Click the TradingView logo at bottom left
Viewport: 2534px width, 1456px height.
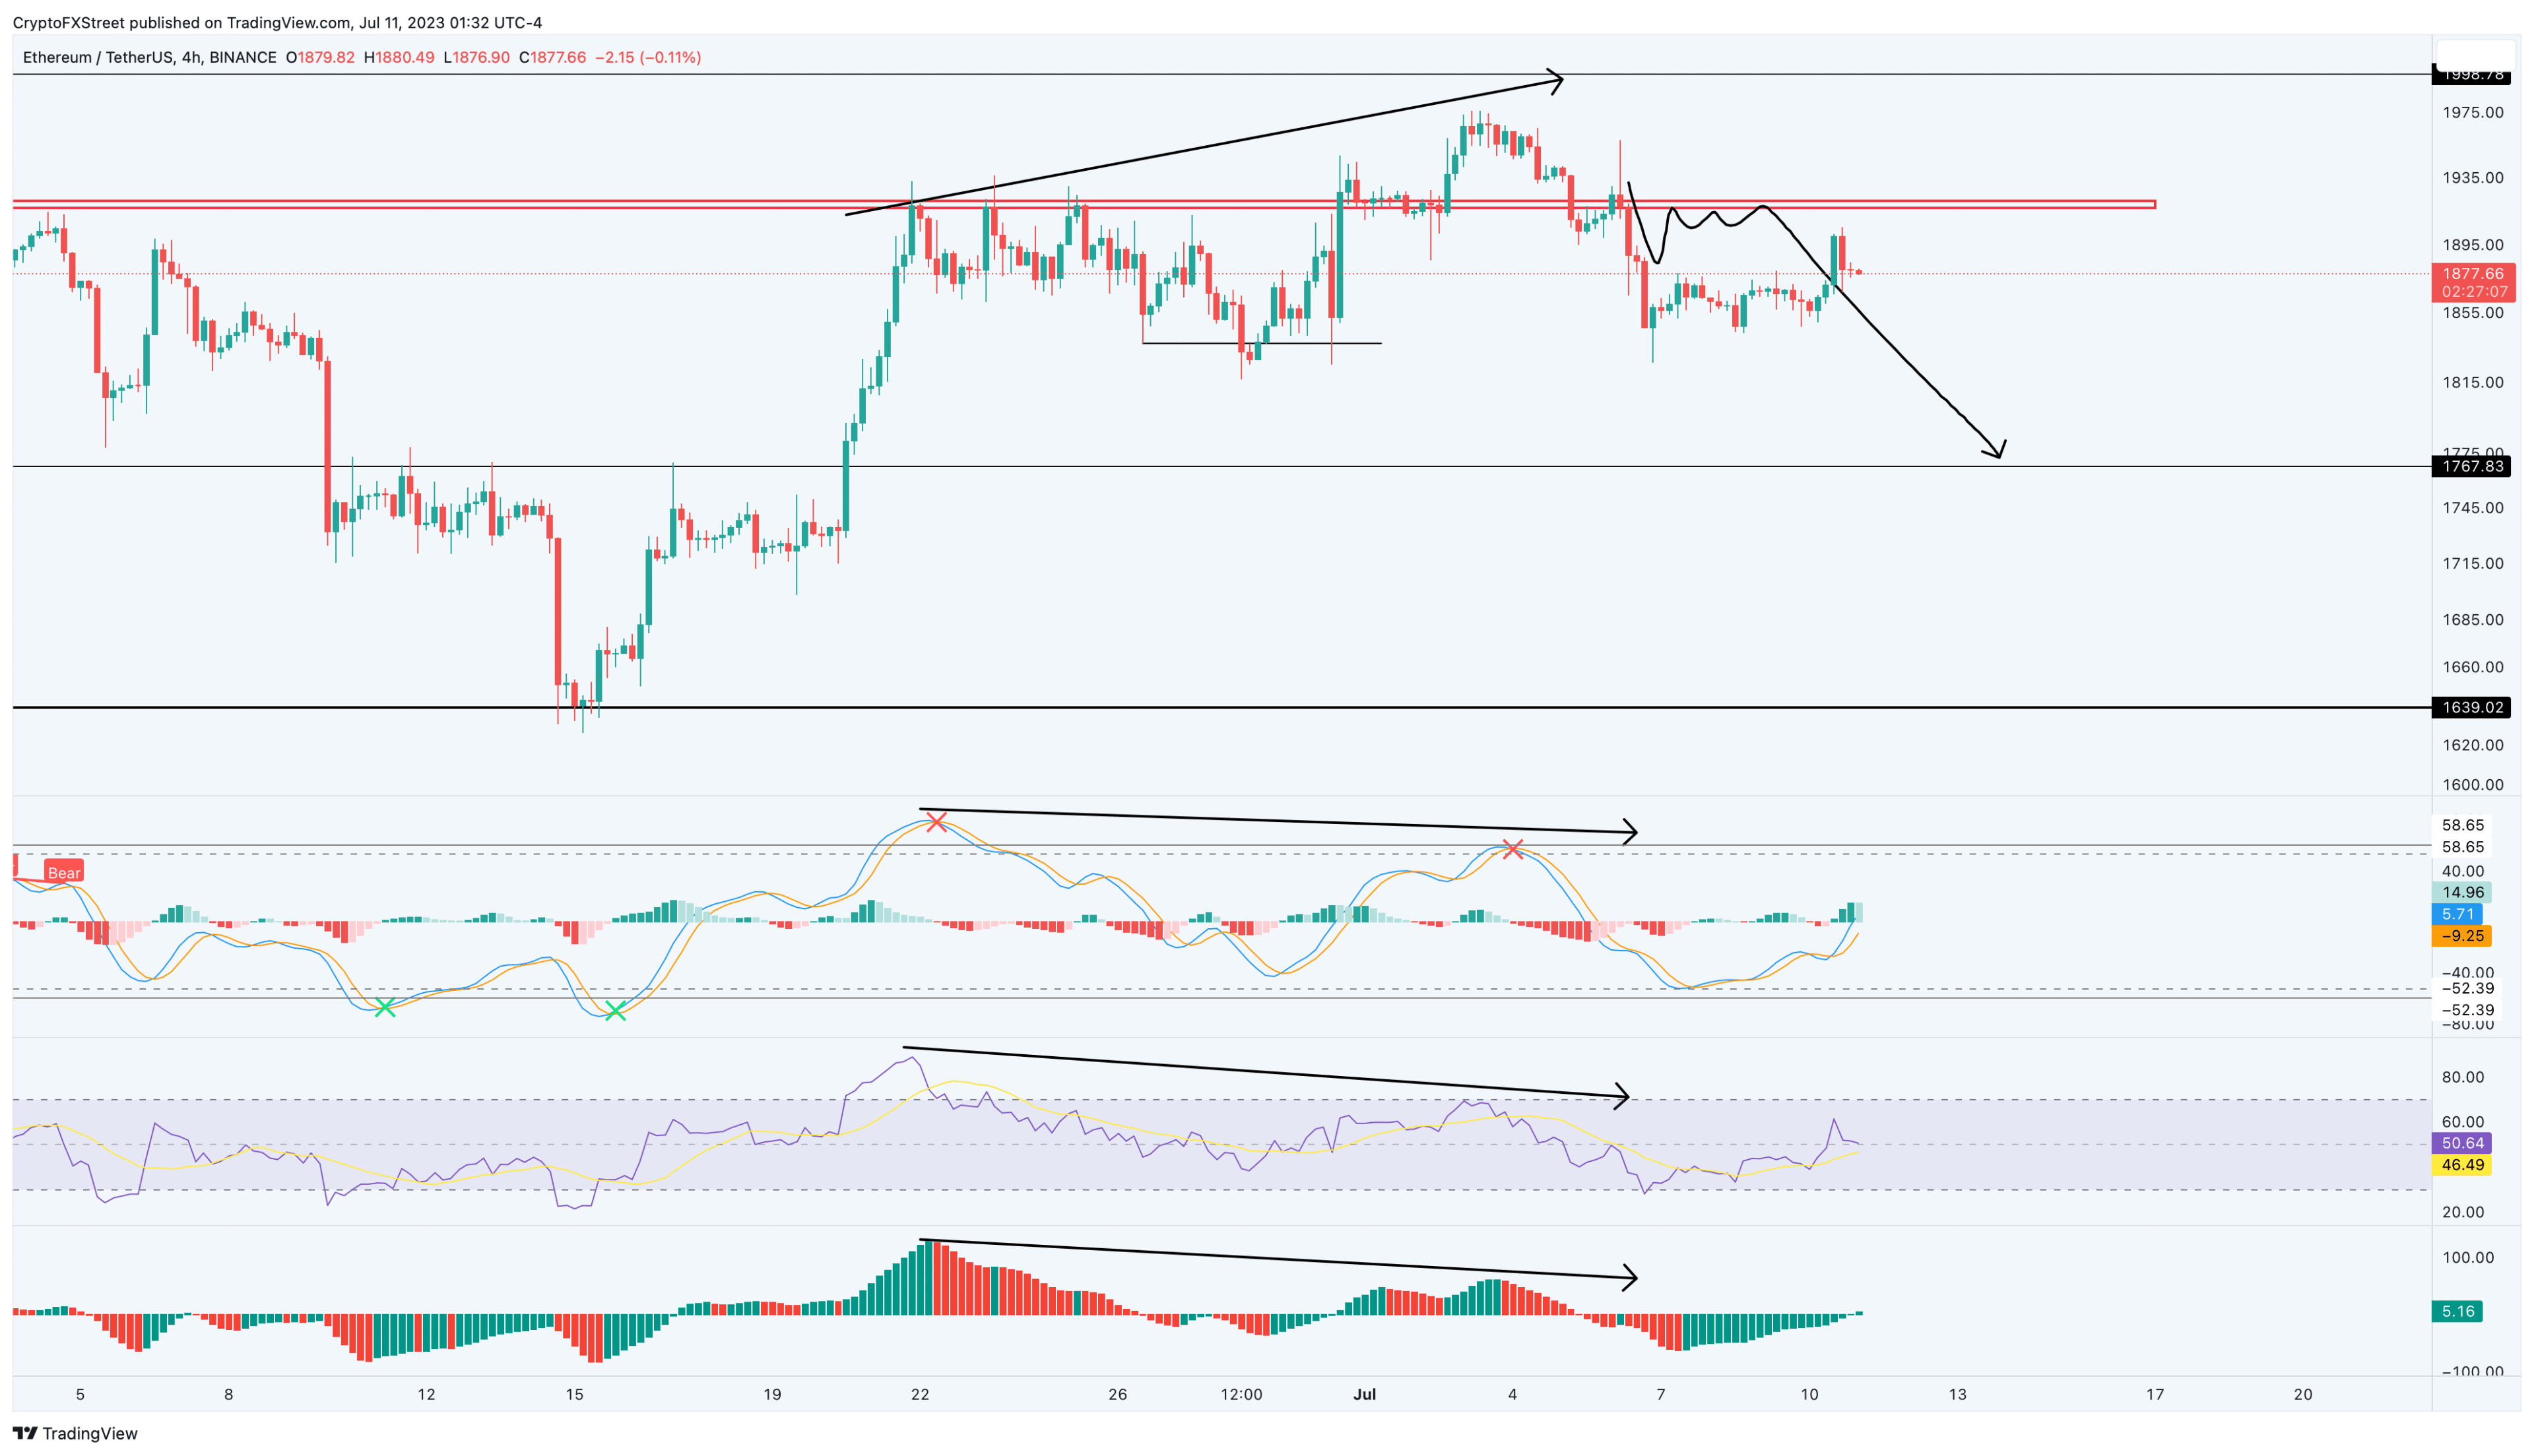click(x=75, y=1433)
